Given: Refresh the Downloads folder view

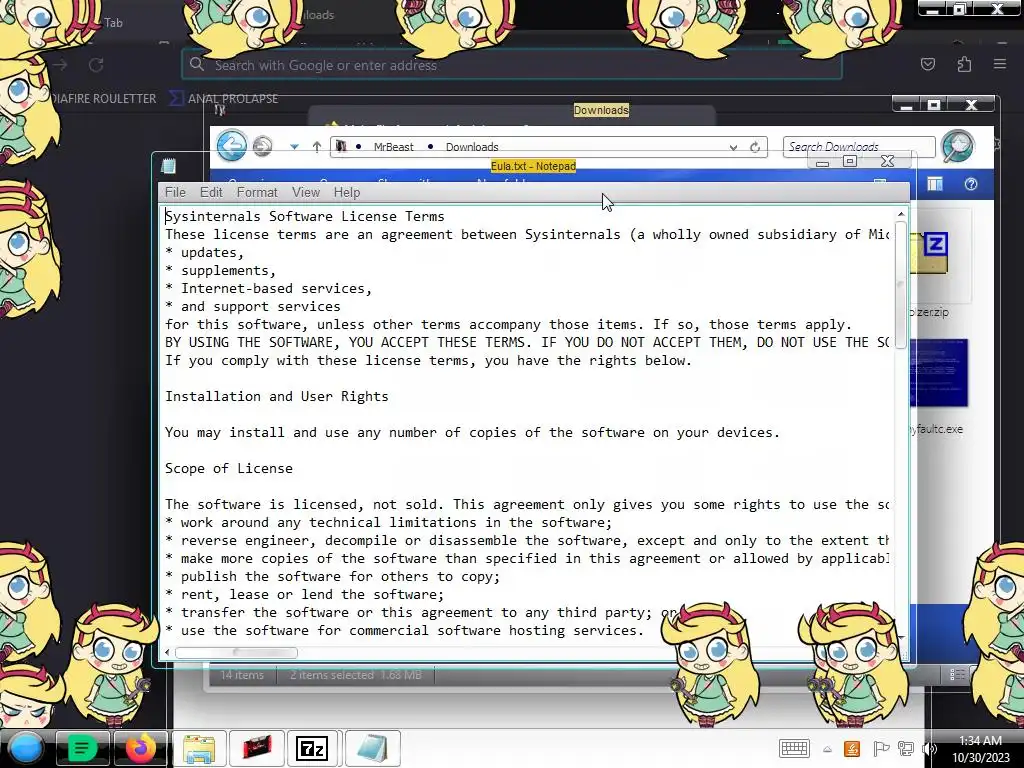Looking at the screenshot, I should tap(755, 147).
